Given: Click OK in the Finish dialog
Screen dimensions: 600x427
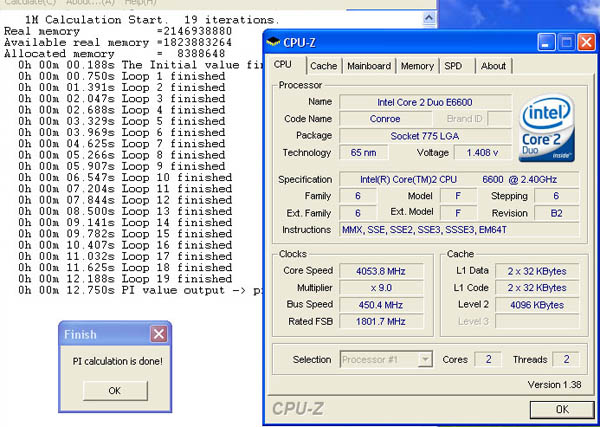Looking at the screenshot, I should [115, 391].
